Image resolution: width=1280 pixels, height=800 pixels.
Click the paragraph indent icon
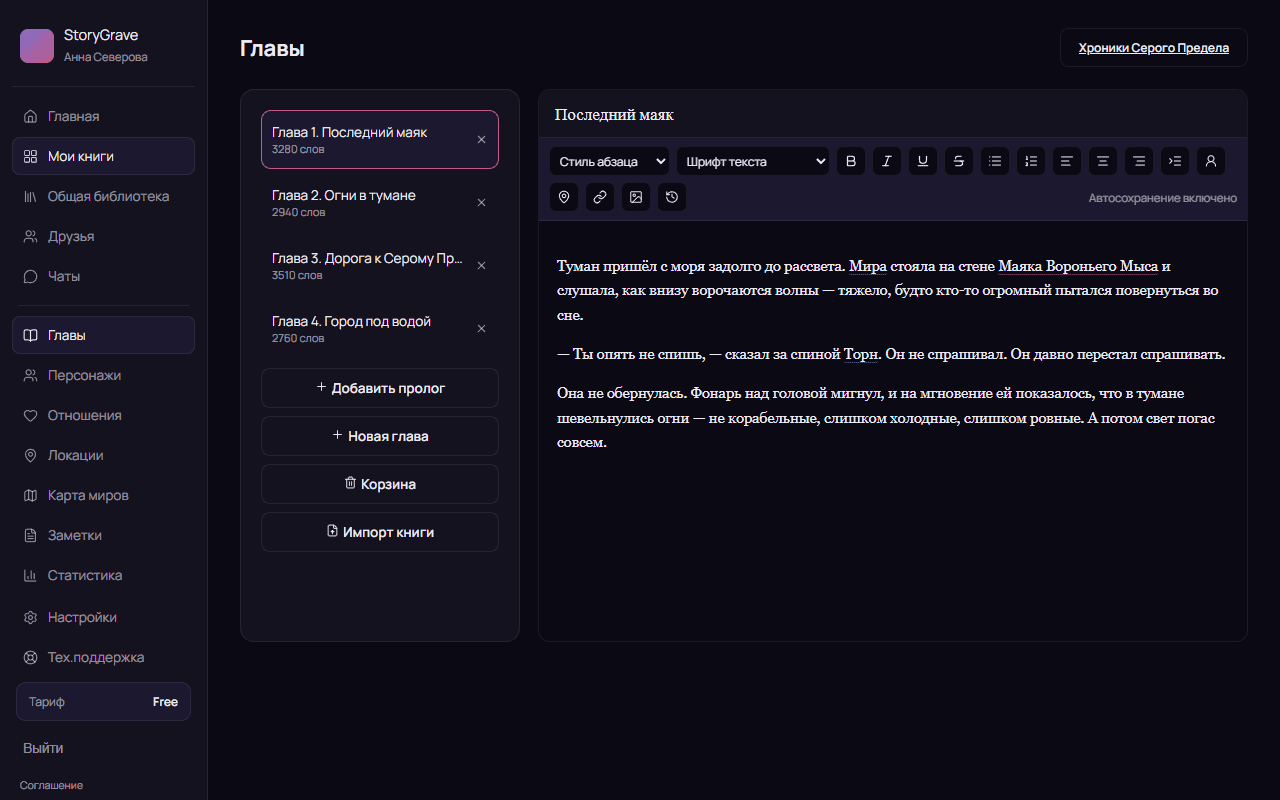[1175, 161]
